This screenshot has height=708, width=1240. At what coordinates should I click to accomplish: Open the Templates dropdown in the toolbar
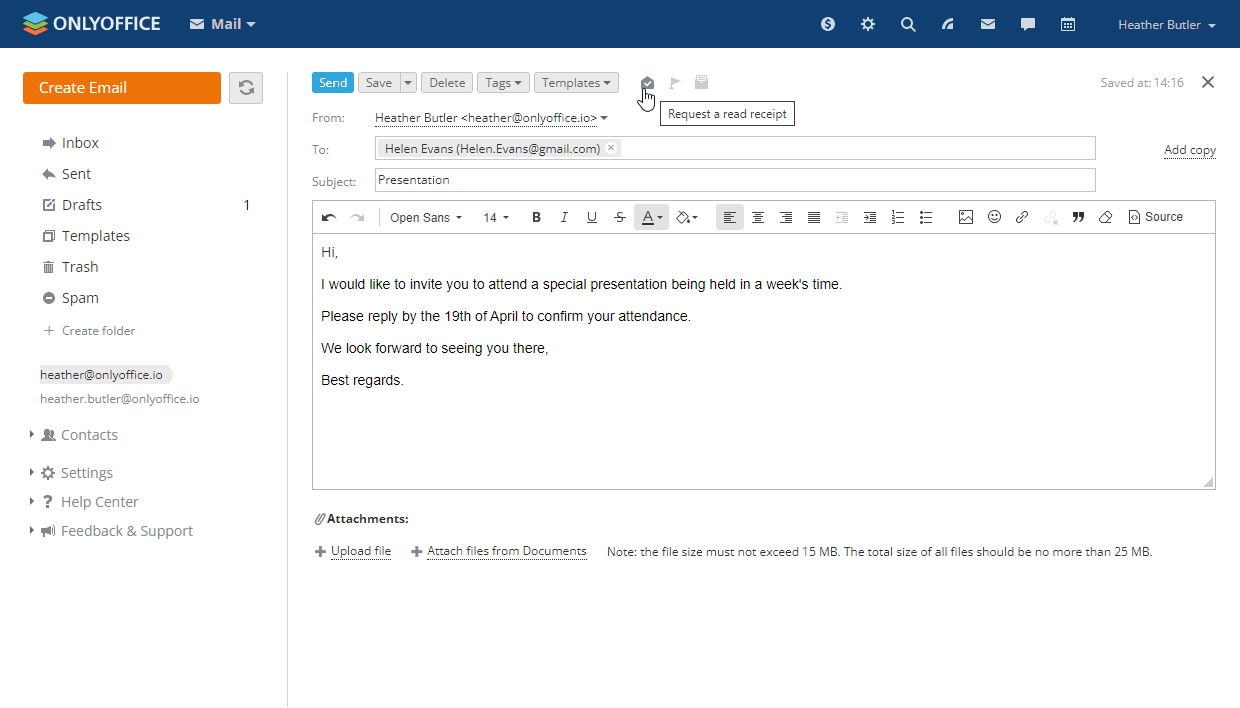[577, 83]
